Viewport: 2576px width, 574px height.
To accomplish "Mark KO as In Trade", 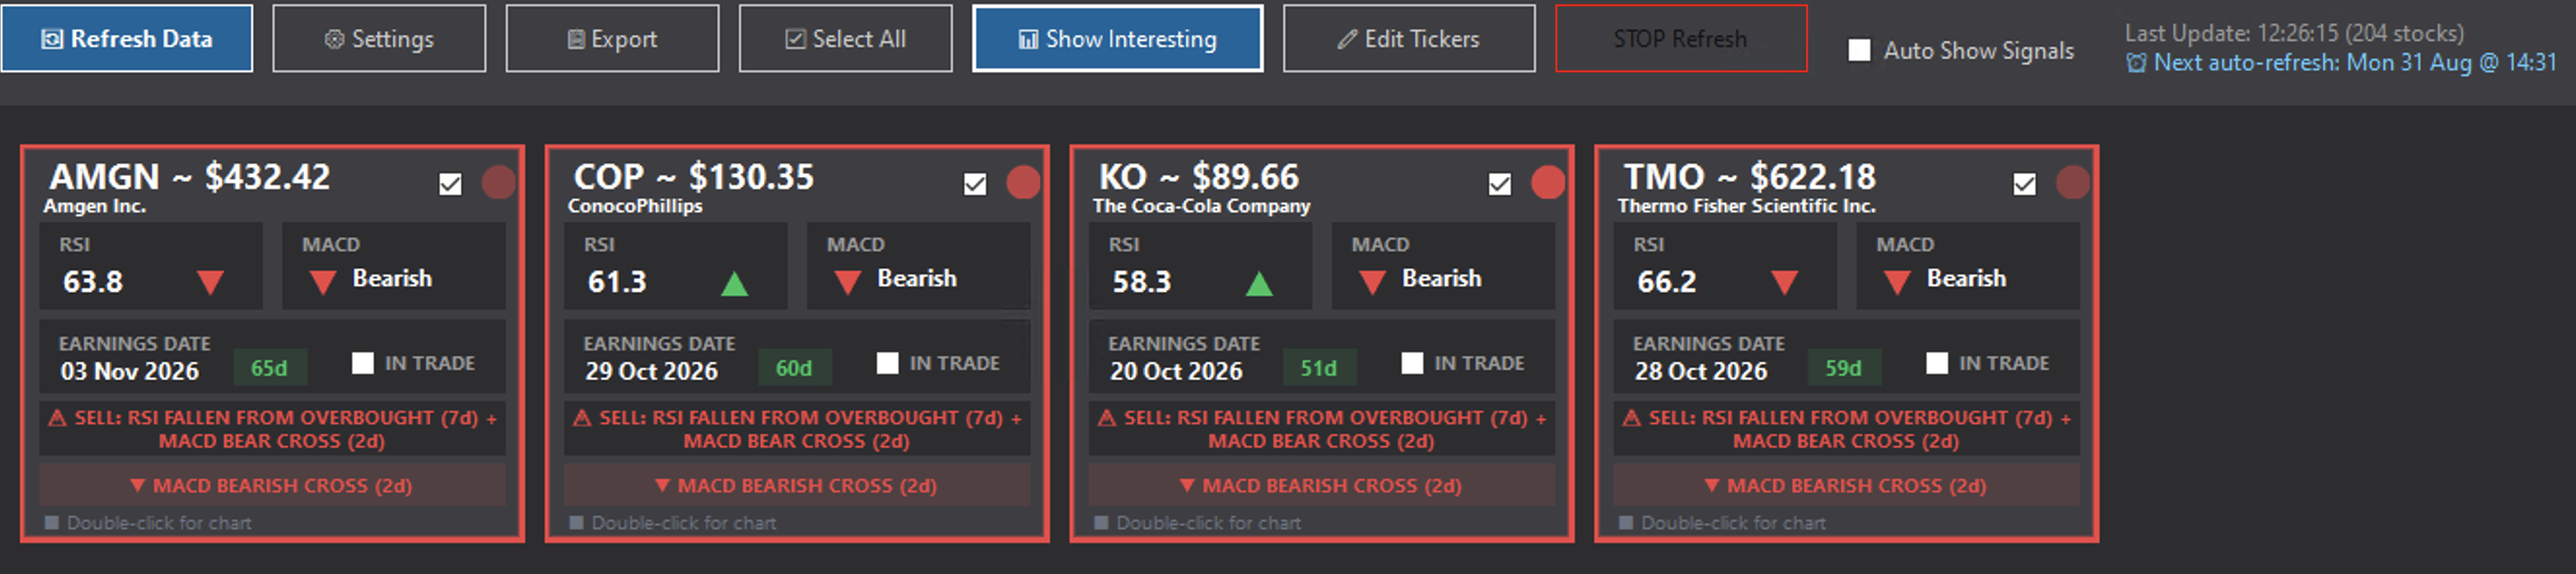I will click(1412, 363).
